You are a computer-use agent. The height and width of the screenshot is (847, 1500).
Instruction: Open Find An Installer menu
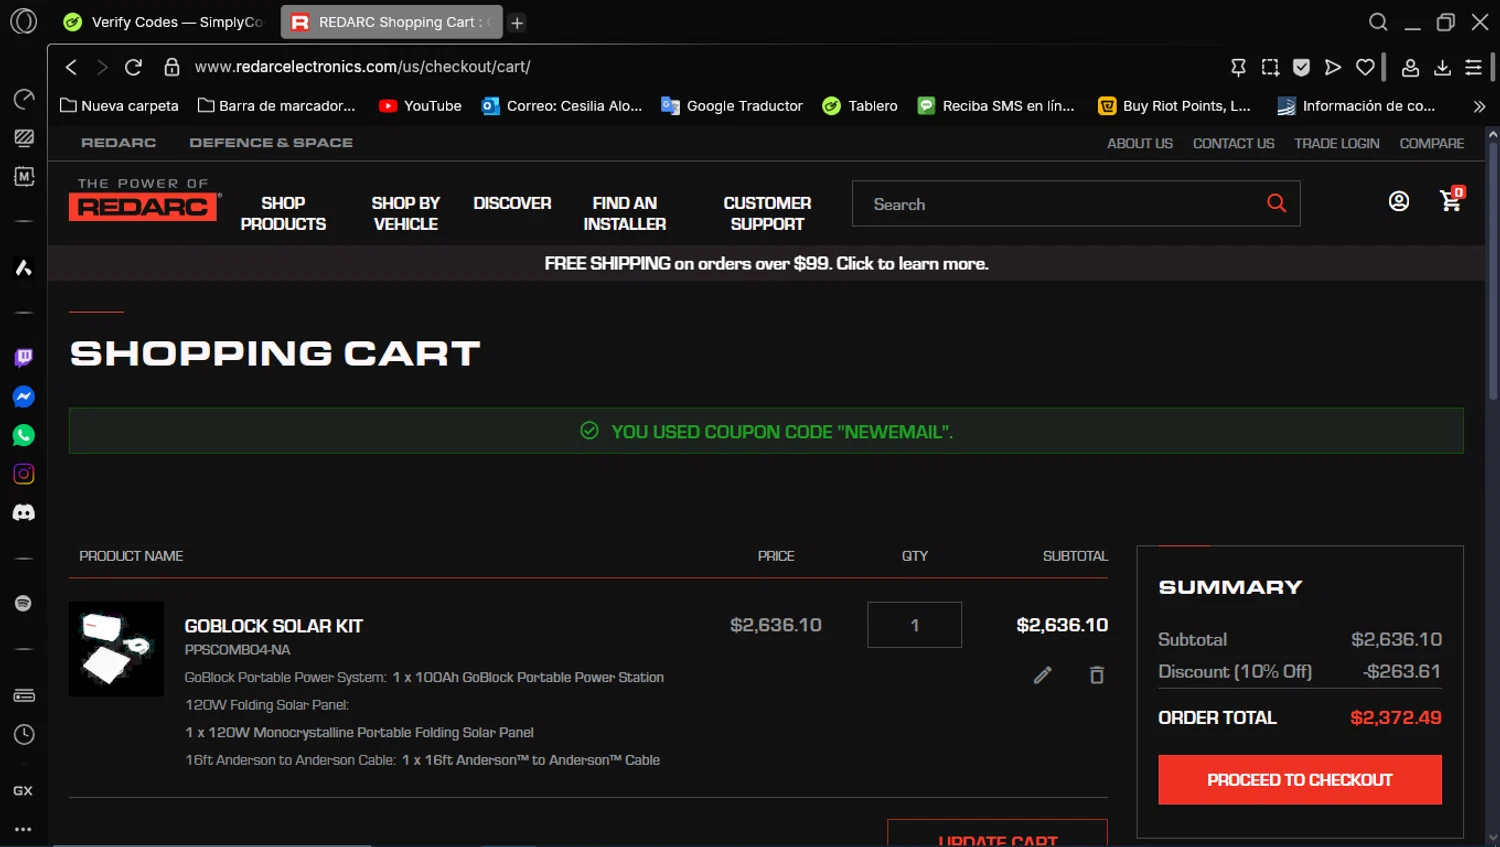624,213
